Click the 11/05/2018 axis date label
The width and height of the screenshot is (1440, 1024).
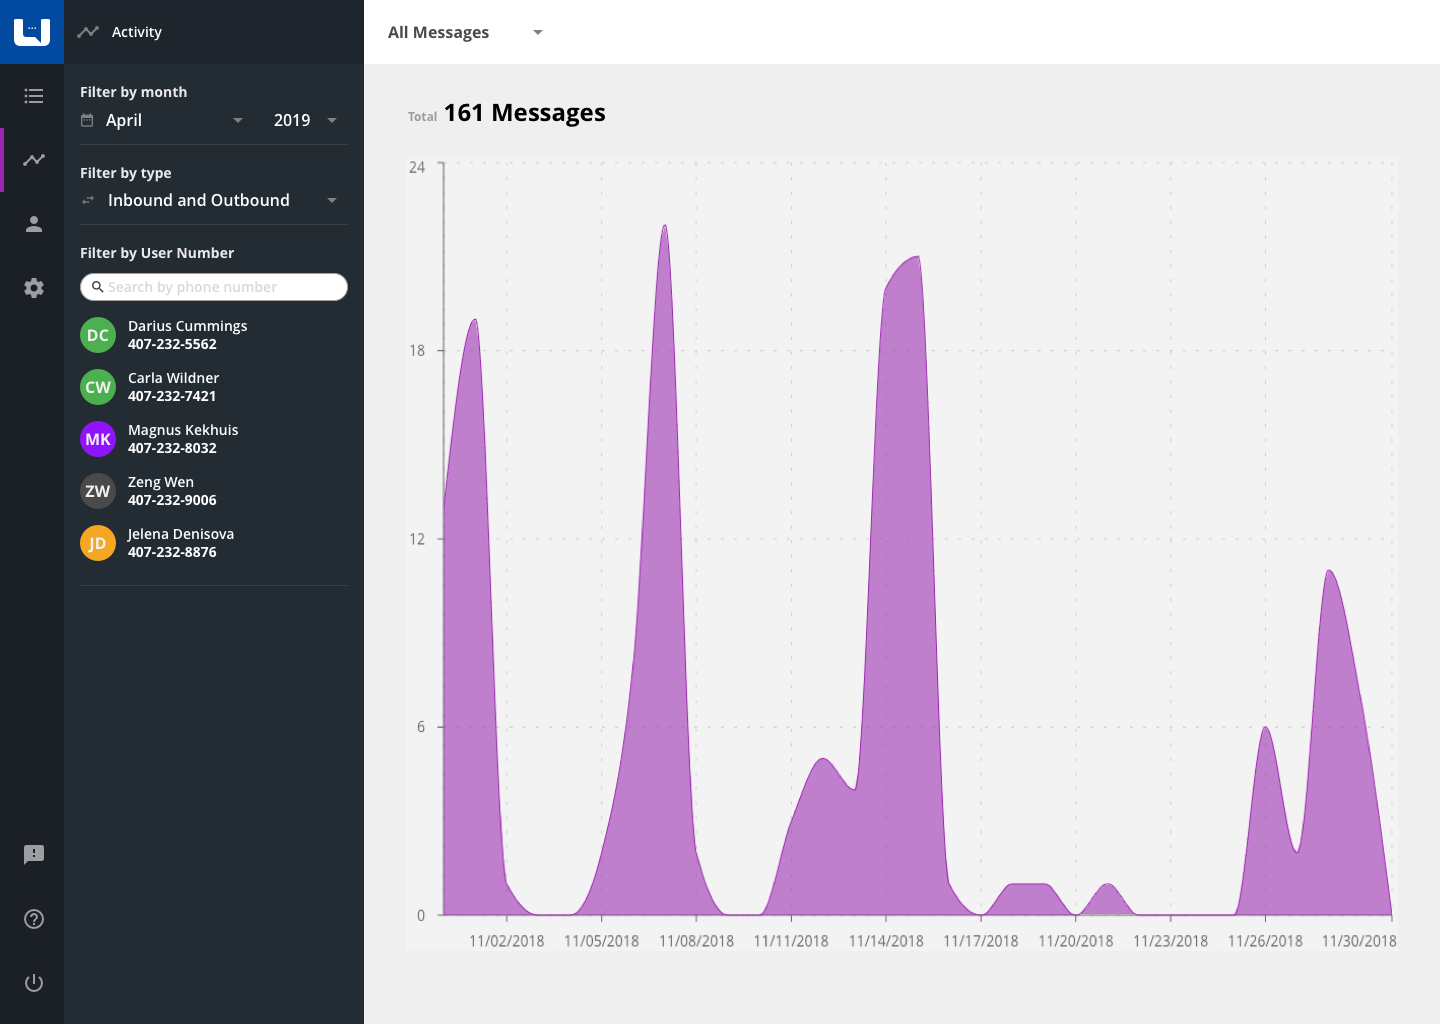[x=602, y=941]
